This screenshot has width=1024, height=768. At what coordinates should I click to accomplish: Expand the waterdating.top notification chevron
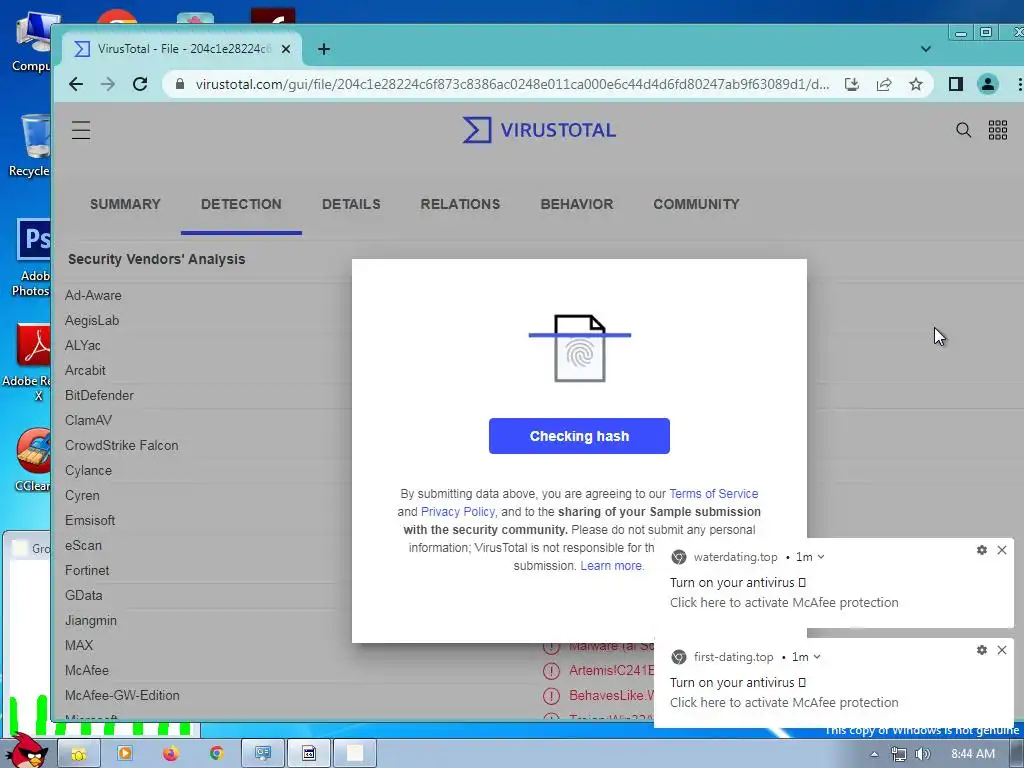pos(821,557)
